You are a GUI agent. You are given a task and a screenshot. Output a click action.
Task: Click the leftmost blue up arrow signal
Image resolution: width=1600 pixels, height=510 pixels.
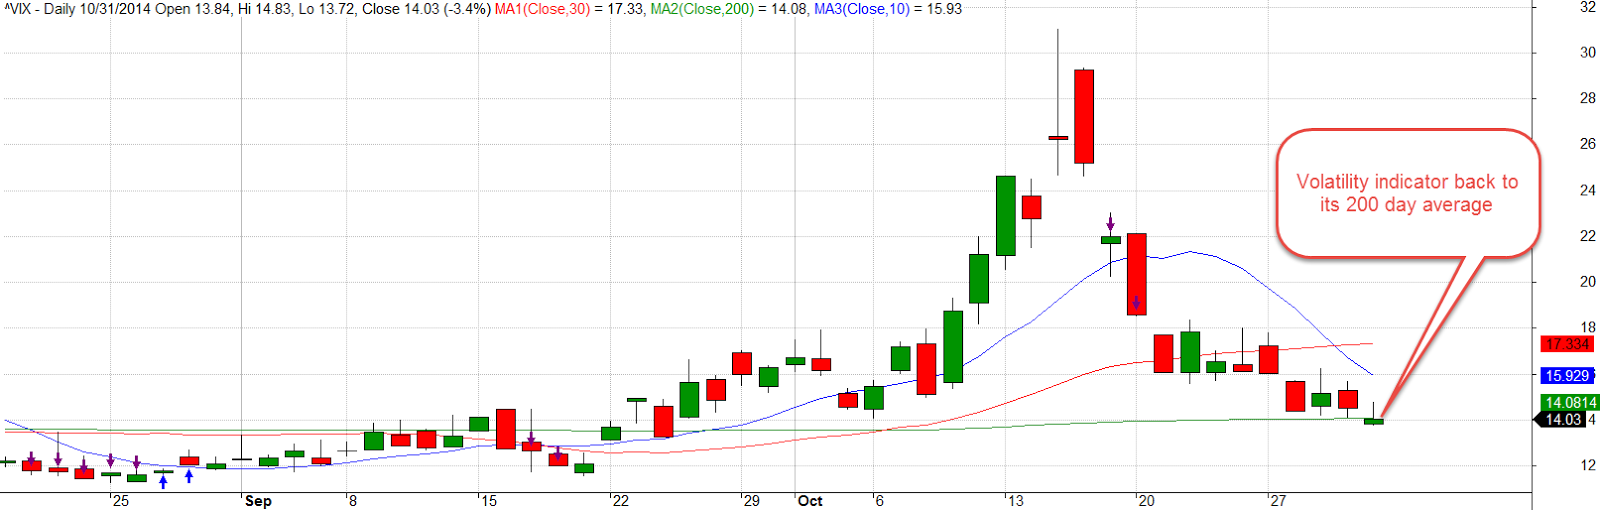(x=163, y=482)
